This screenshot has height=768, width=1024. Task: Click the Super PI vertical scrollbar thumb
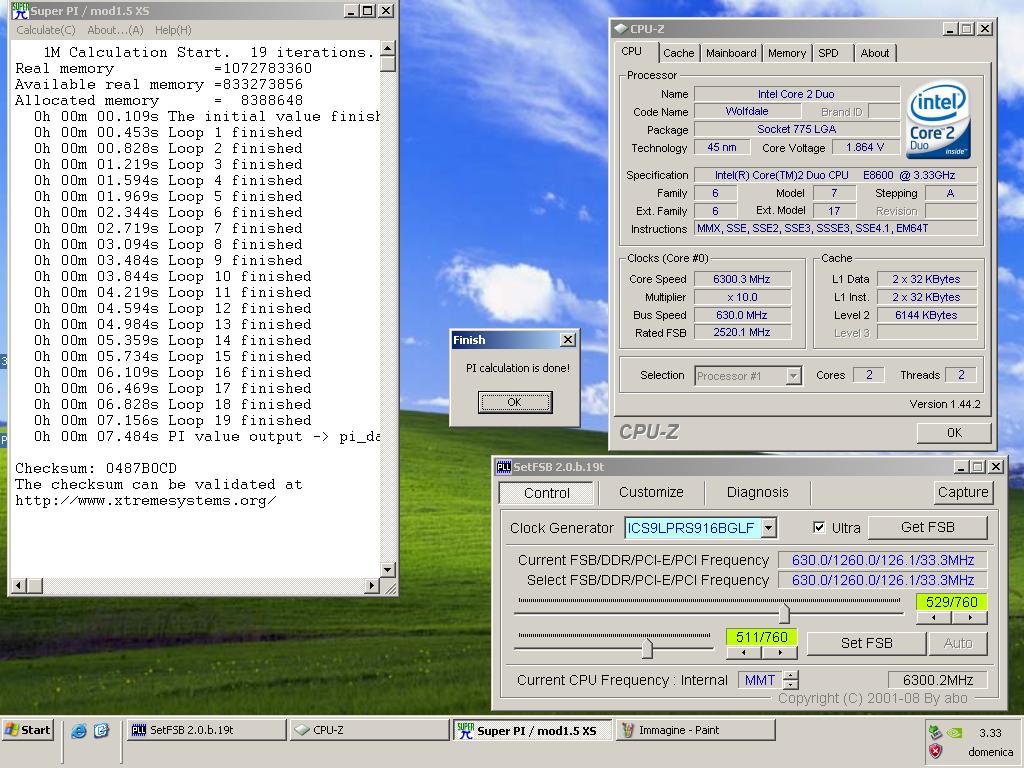387,63
